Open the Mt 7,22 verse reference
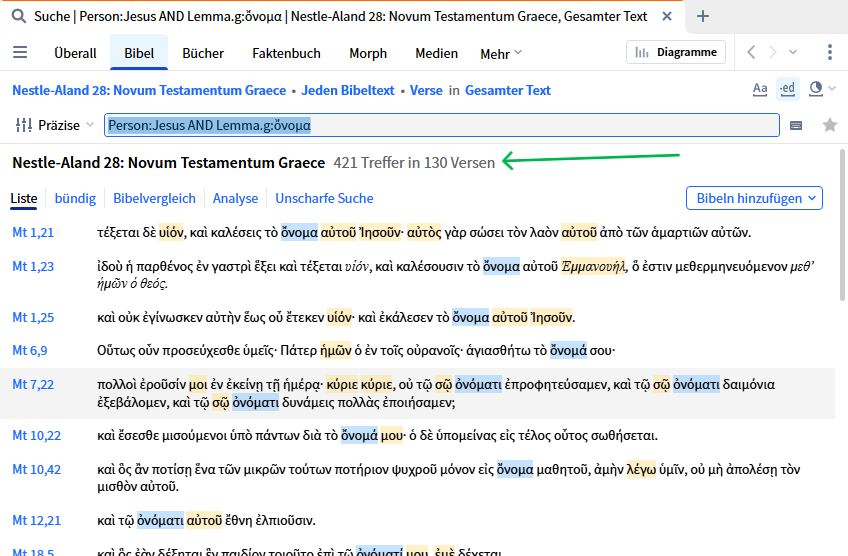848x556 pixels. [33, 385]
